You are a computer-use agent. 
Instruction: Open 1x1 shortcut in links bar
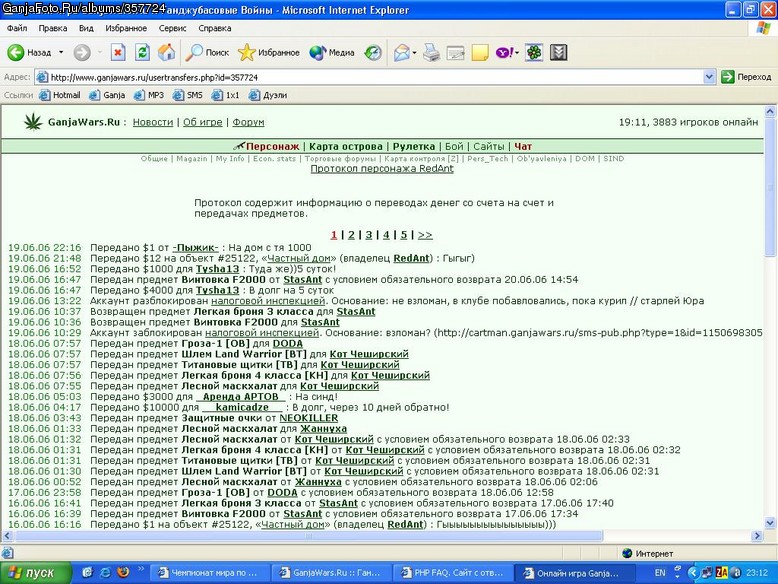click(x=225, y=95)
